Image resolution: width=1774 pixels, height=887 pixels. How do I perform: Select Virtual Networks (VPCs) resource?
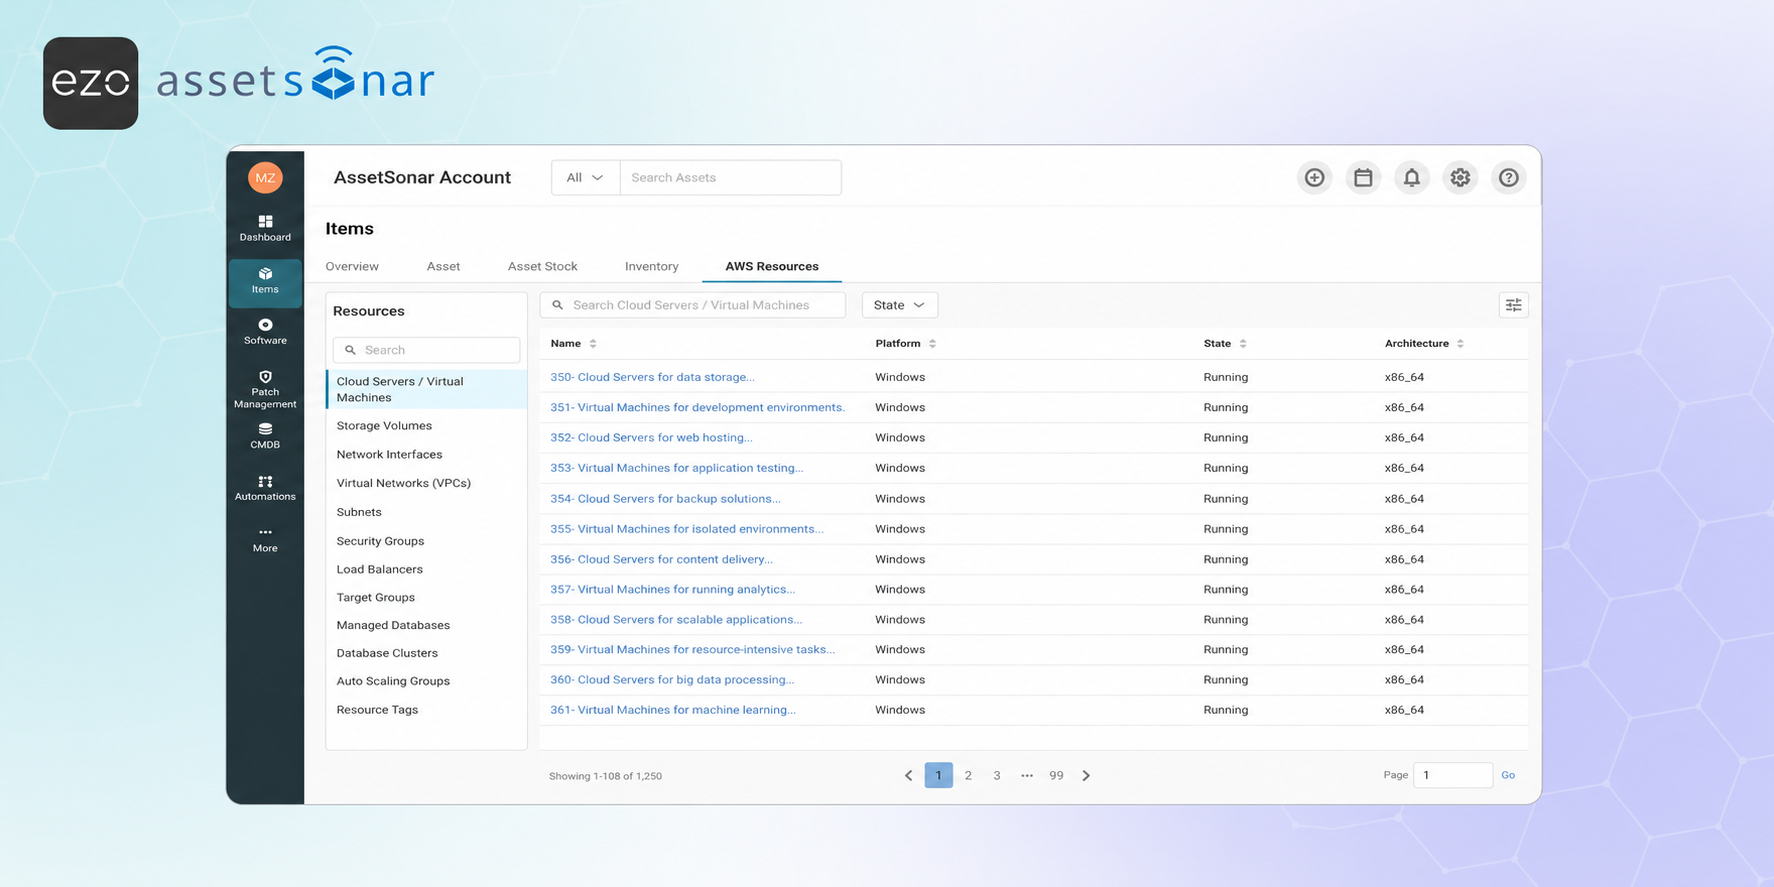pyautogui.click(x=403, y=483)
